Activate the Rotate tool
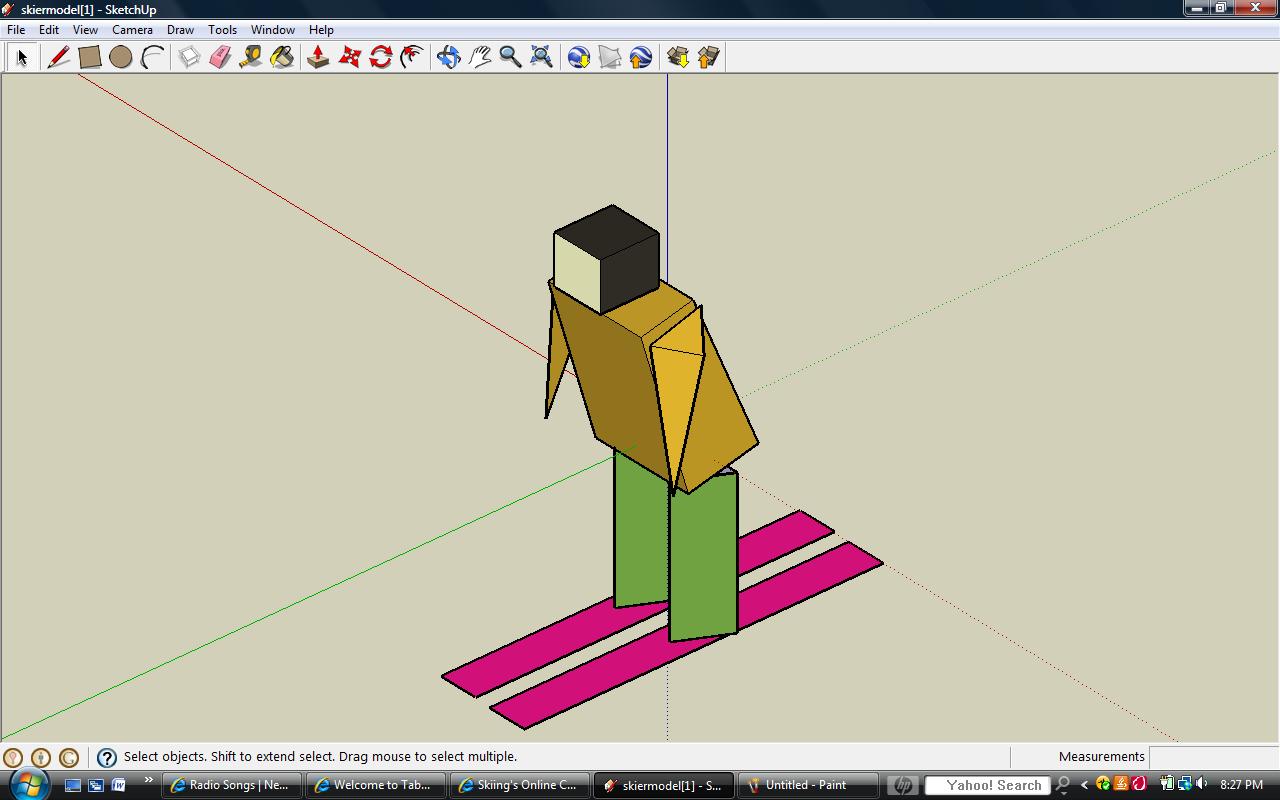This screenshot has width=1280, height=800. (x=380, y=57)
